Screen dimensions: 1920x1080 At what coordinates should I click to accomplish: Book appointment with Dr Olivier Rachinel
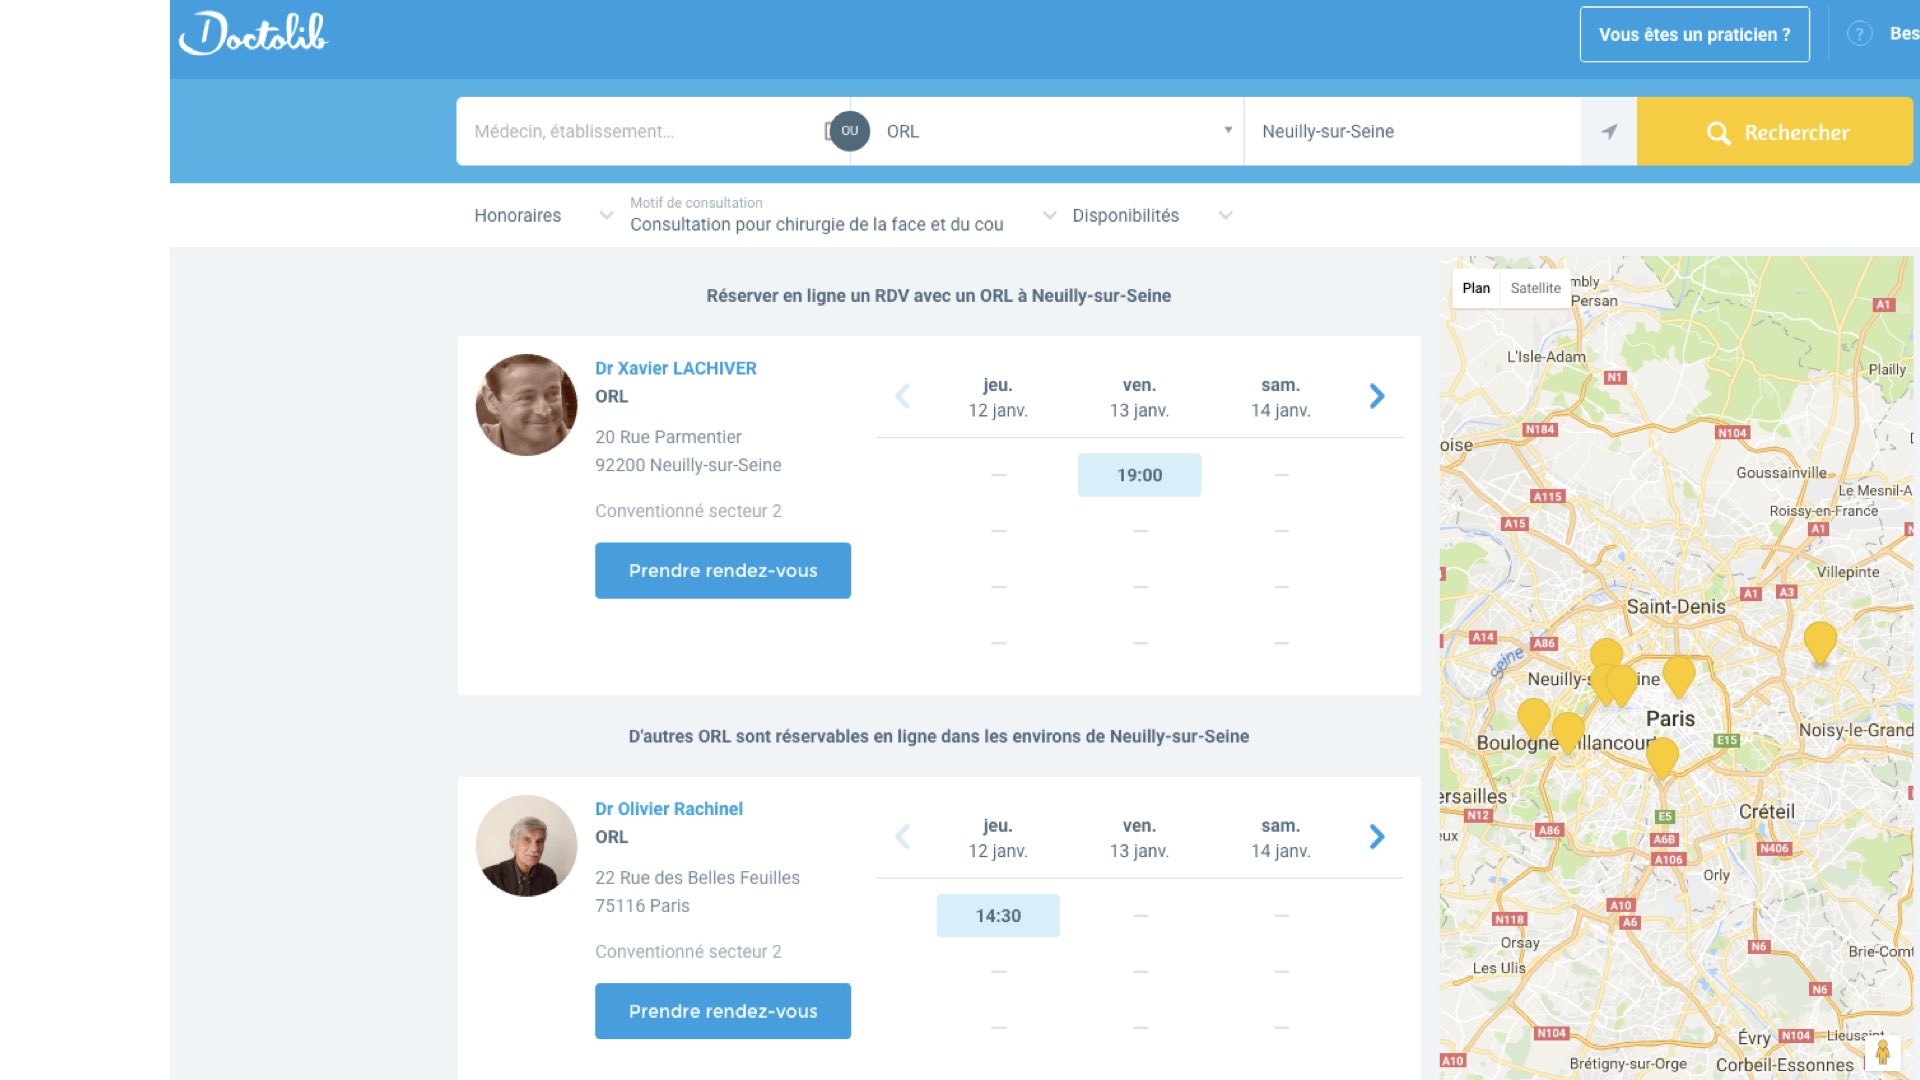pos(723,1011)
